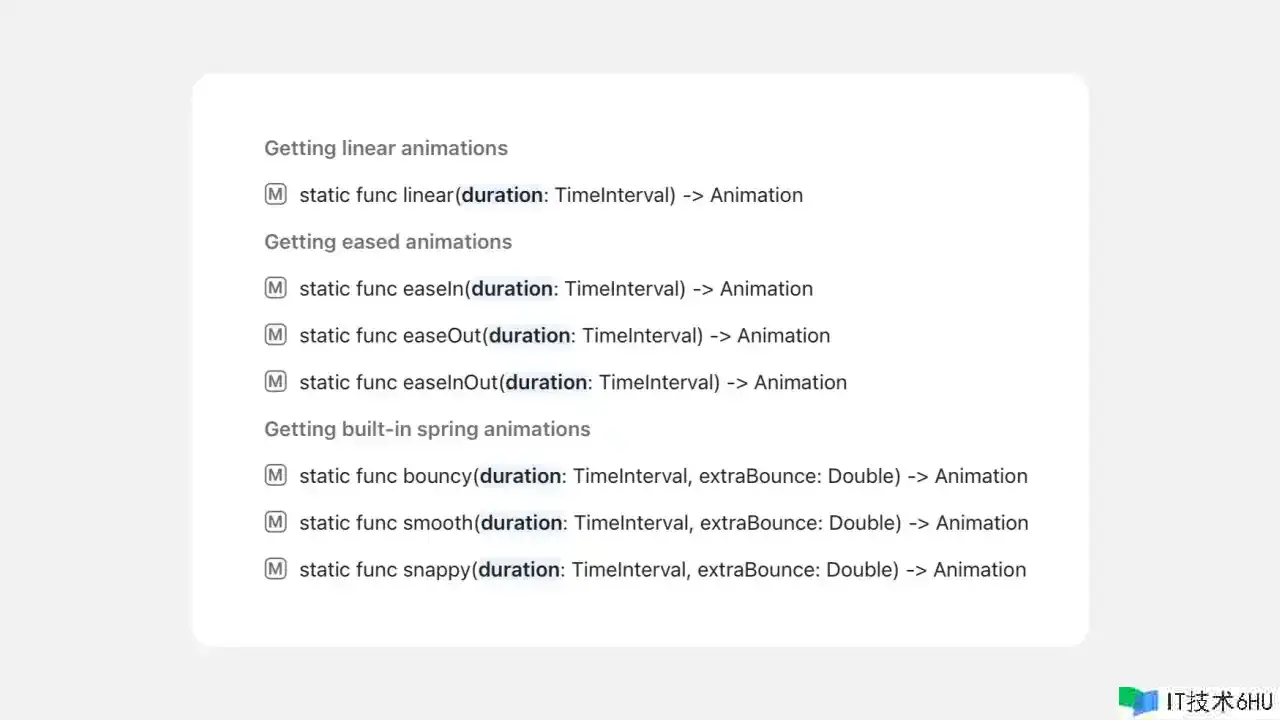Click the Getting built-in spring animations heading

pyautogui.click(x=427, y=429)
